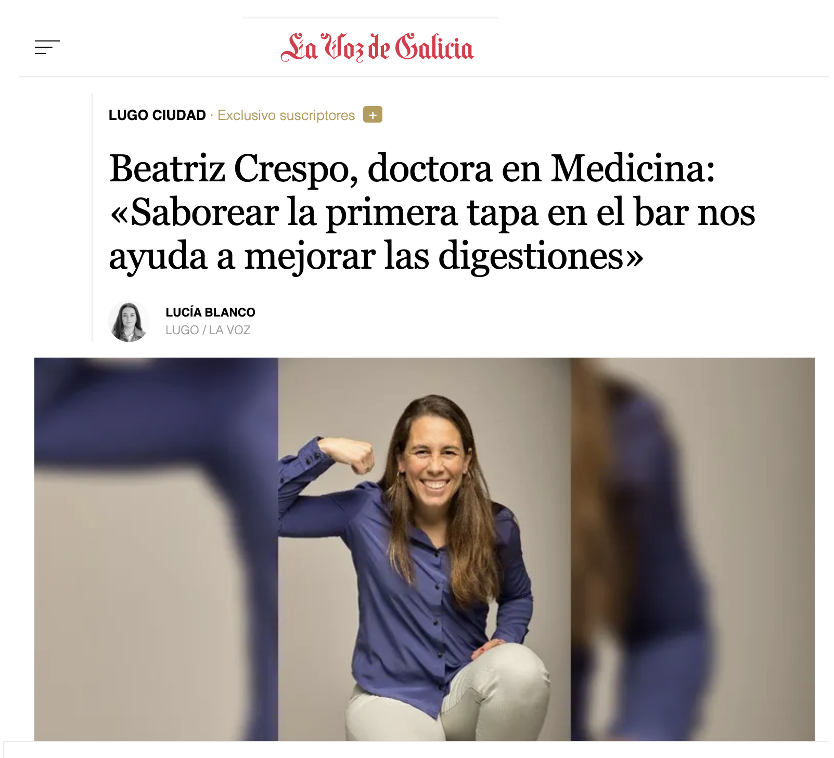Screen dimensions: 834x758
Task: Click the thin gray bar above the logo
Action: [x=371, y=18]
